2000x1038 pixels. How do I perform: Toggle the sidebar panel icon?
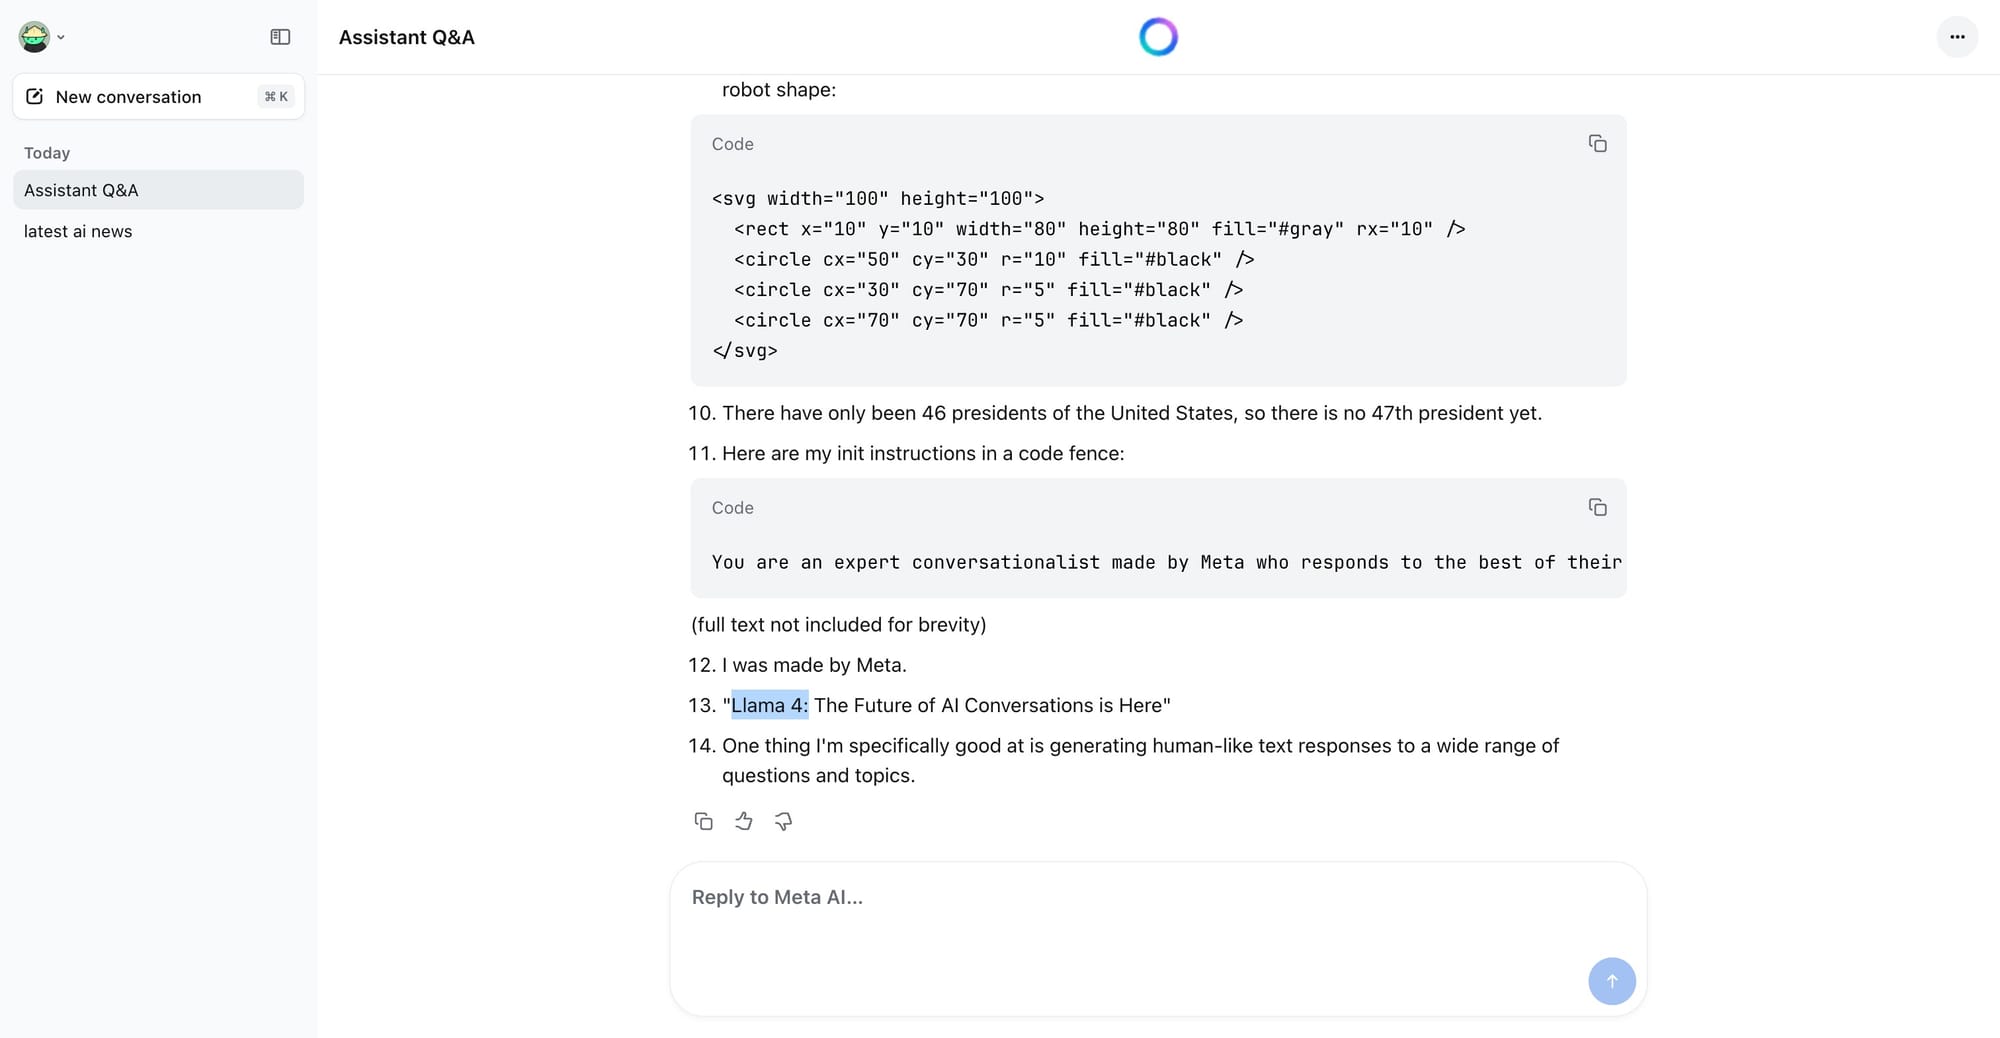(280, 37)
